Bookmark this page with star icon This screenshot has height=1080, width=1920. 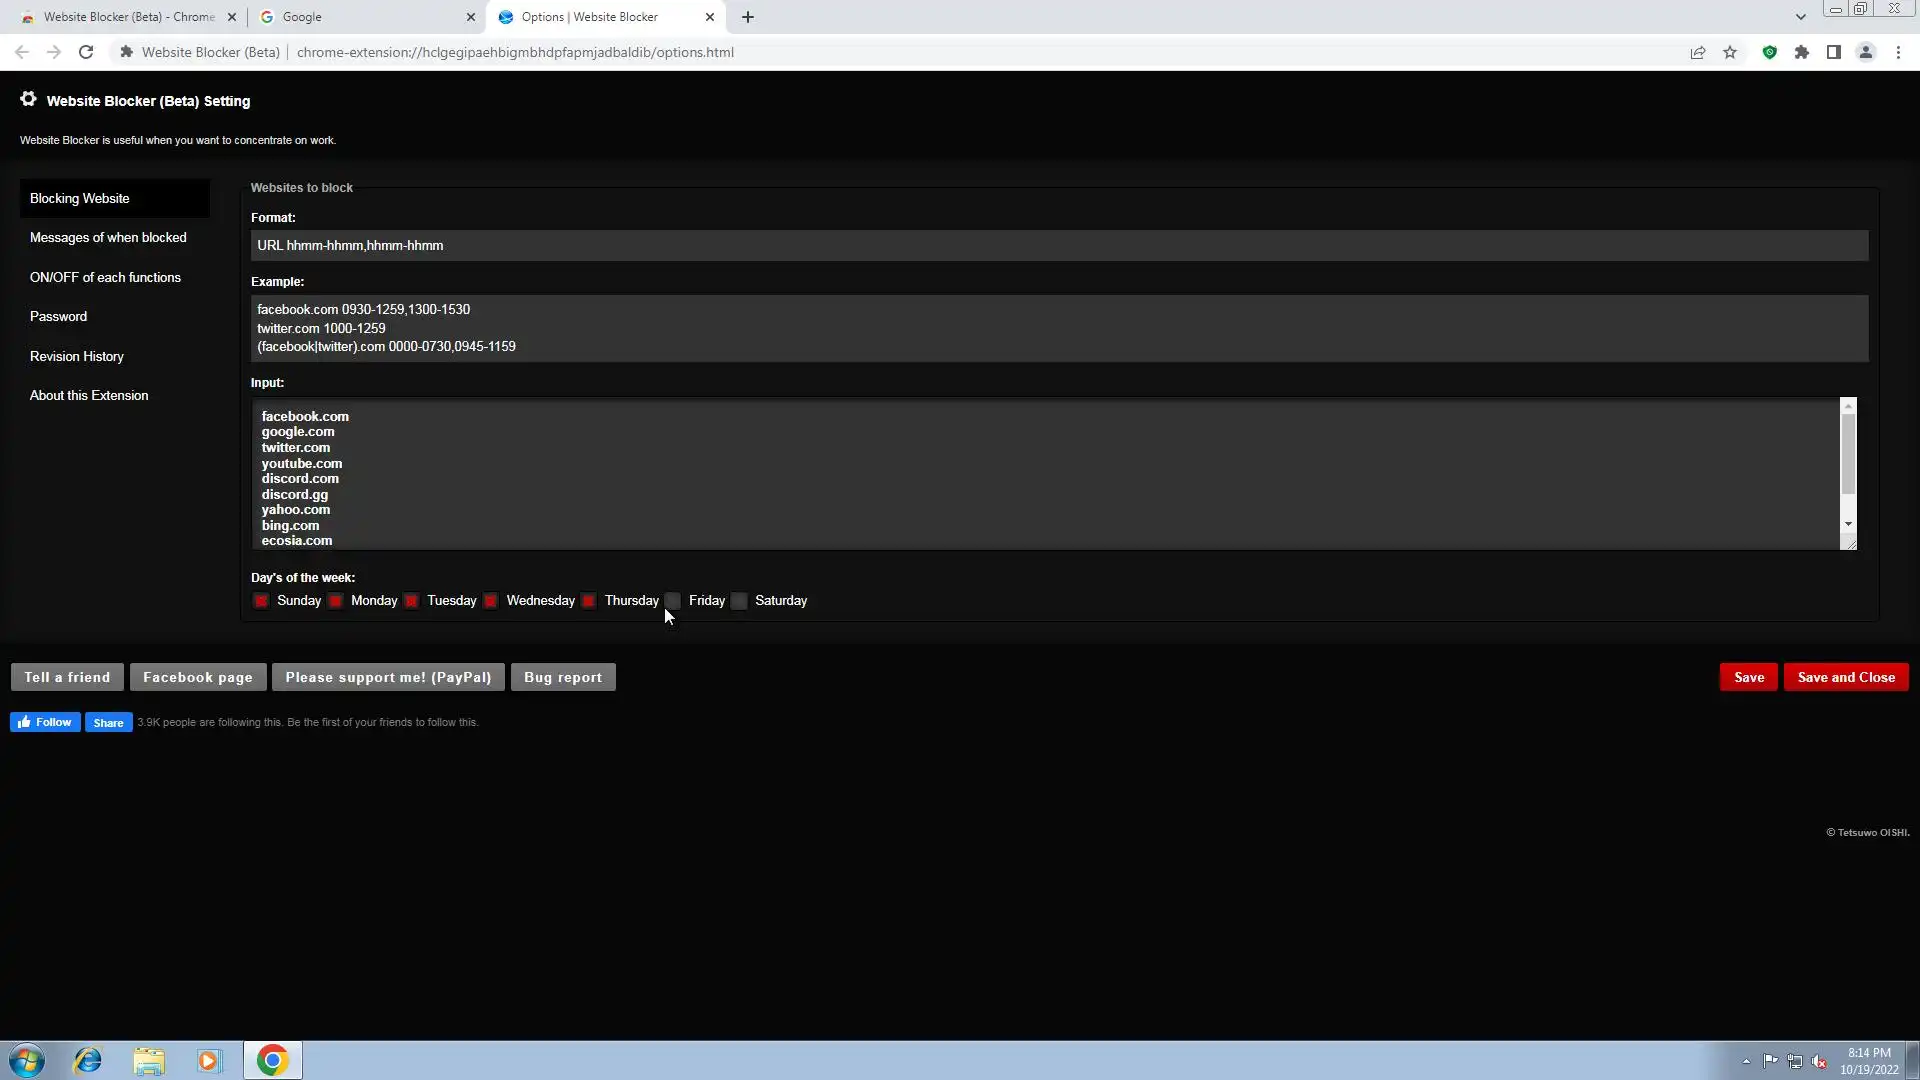(x=1730, y=52)
